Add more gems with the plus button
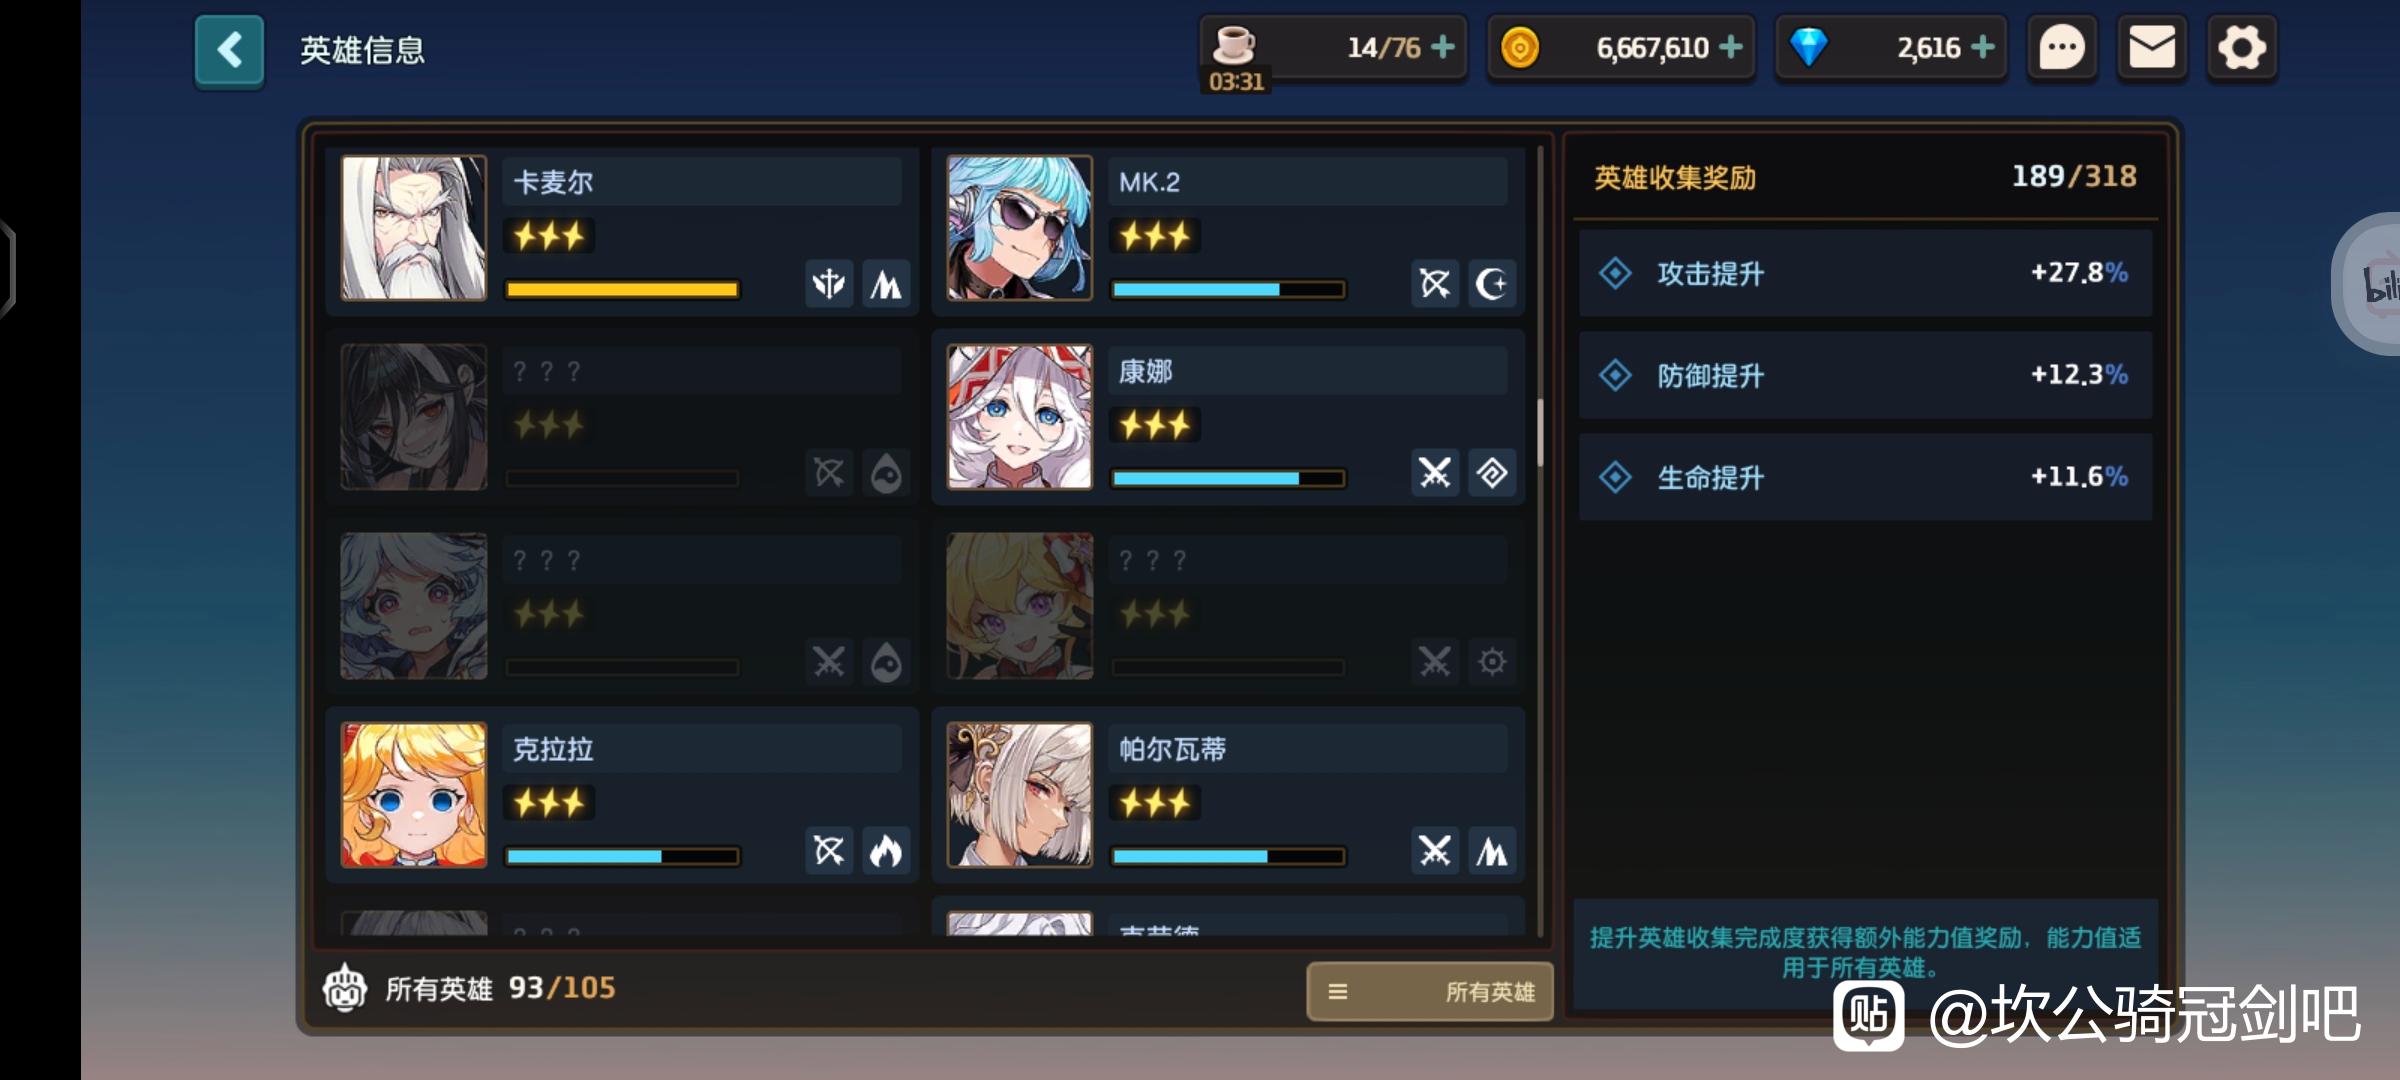 tap(1982, 47)
